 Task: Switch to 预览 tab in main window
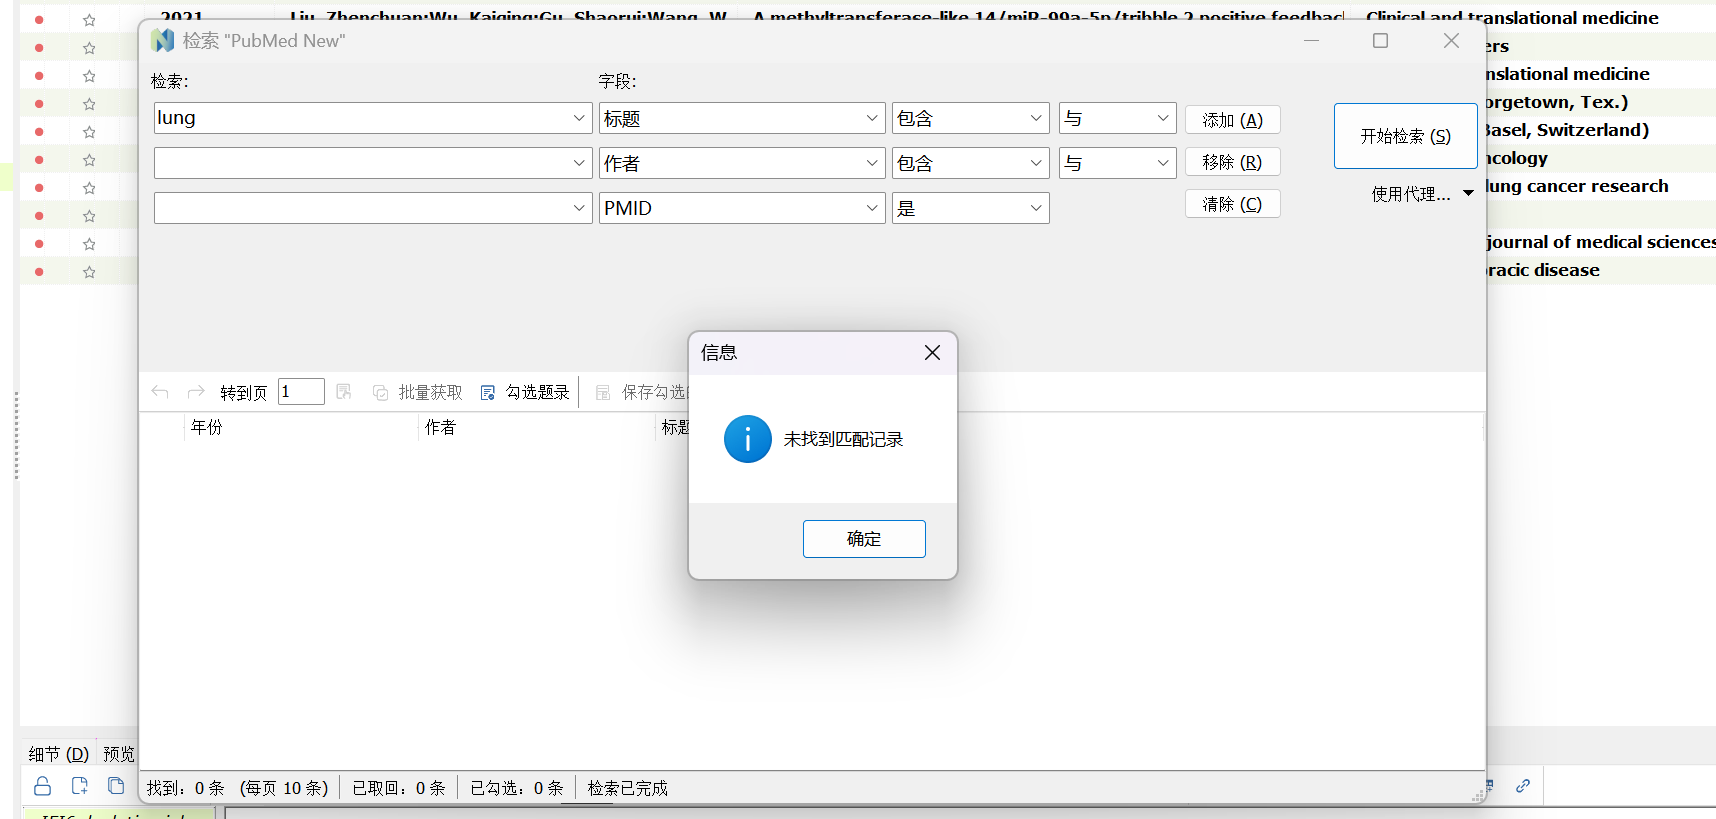(x=119, y=754)
